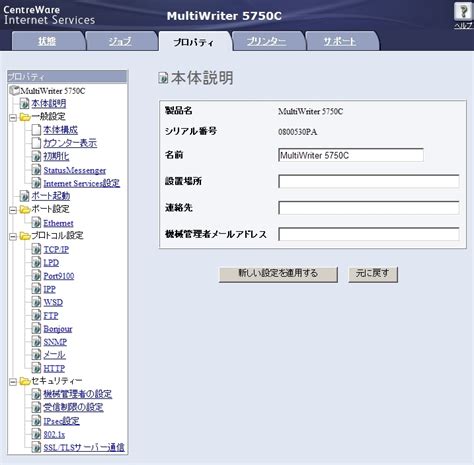Click the icon next to Ethernet

36,223
